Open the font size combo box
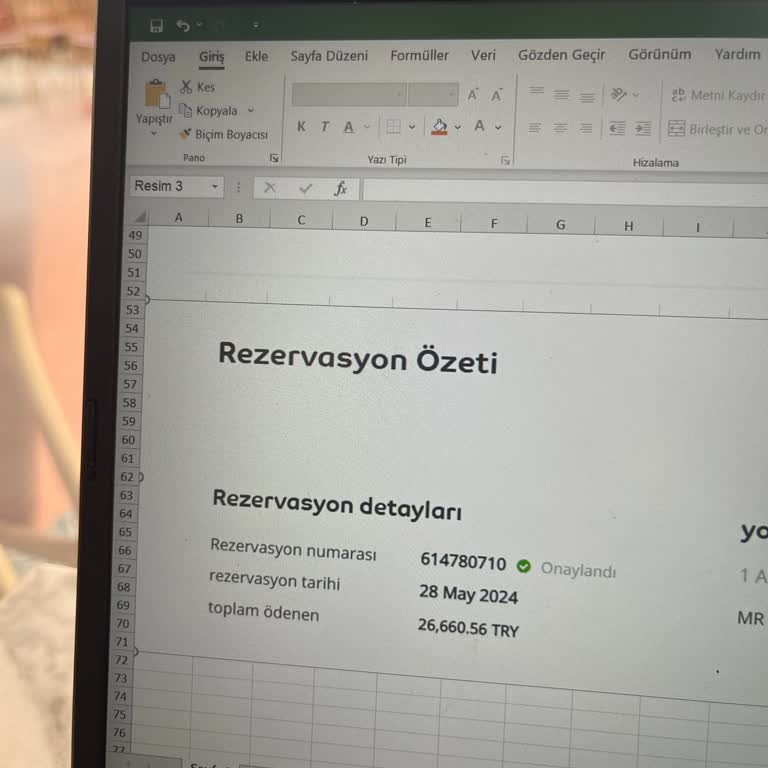This screenshot has width=768, height=768. click(x=433, y=95)
